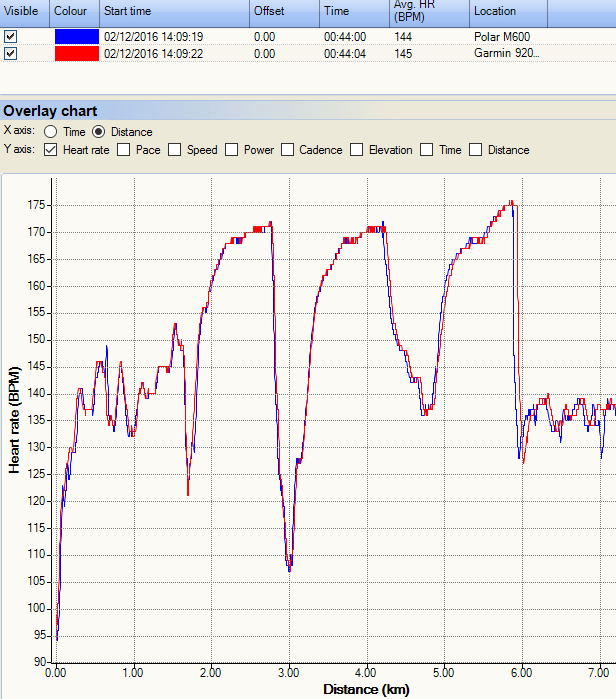This screenshot has width=616, height=699.
Task: Sort by the Colour column header
Action: tap(74, 12)
